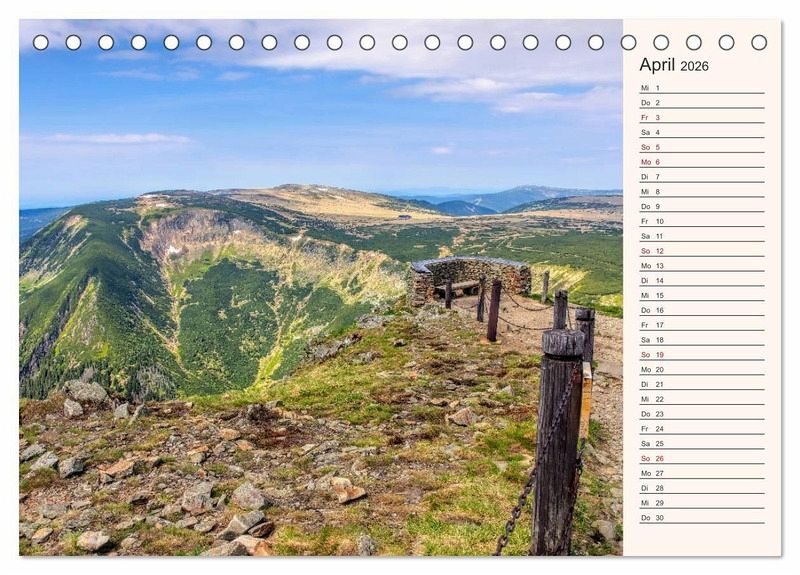Select the red 'Mo 6' date row
800x575 pixels.
coord(702,162)
